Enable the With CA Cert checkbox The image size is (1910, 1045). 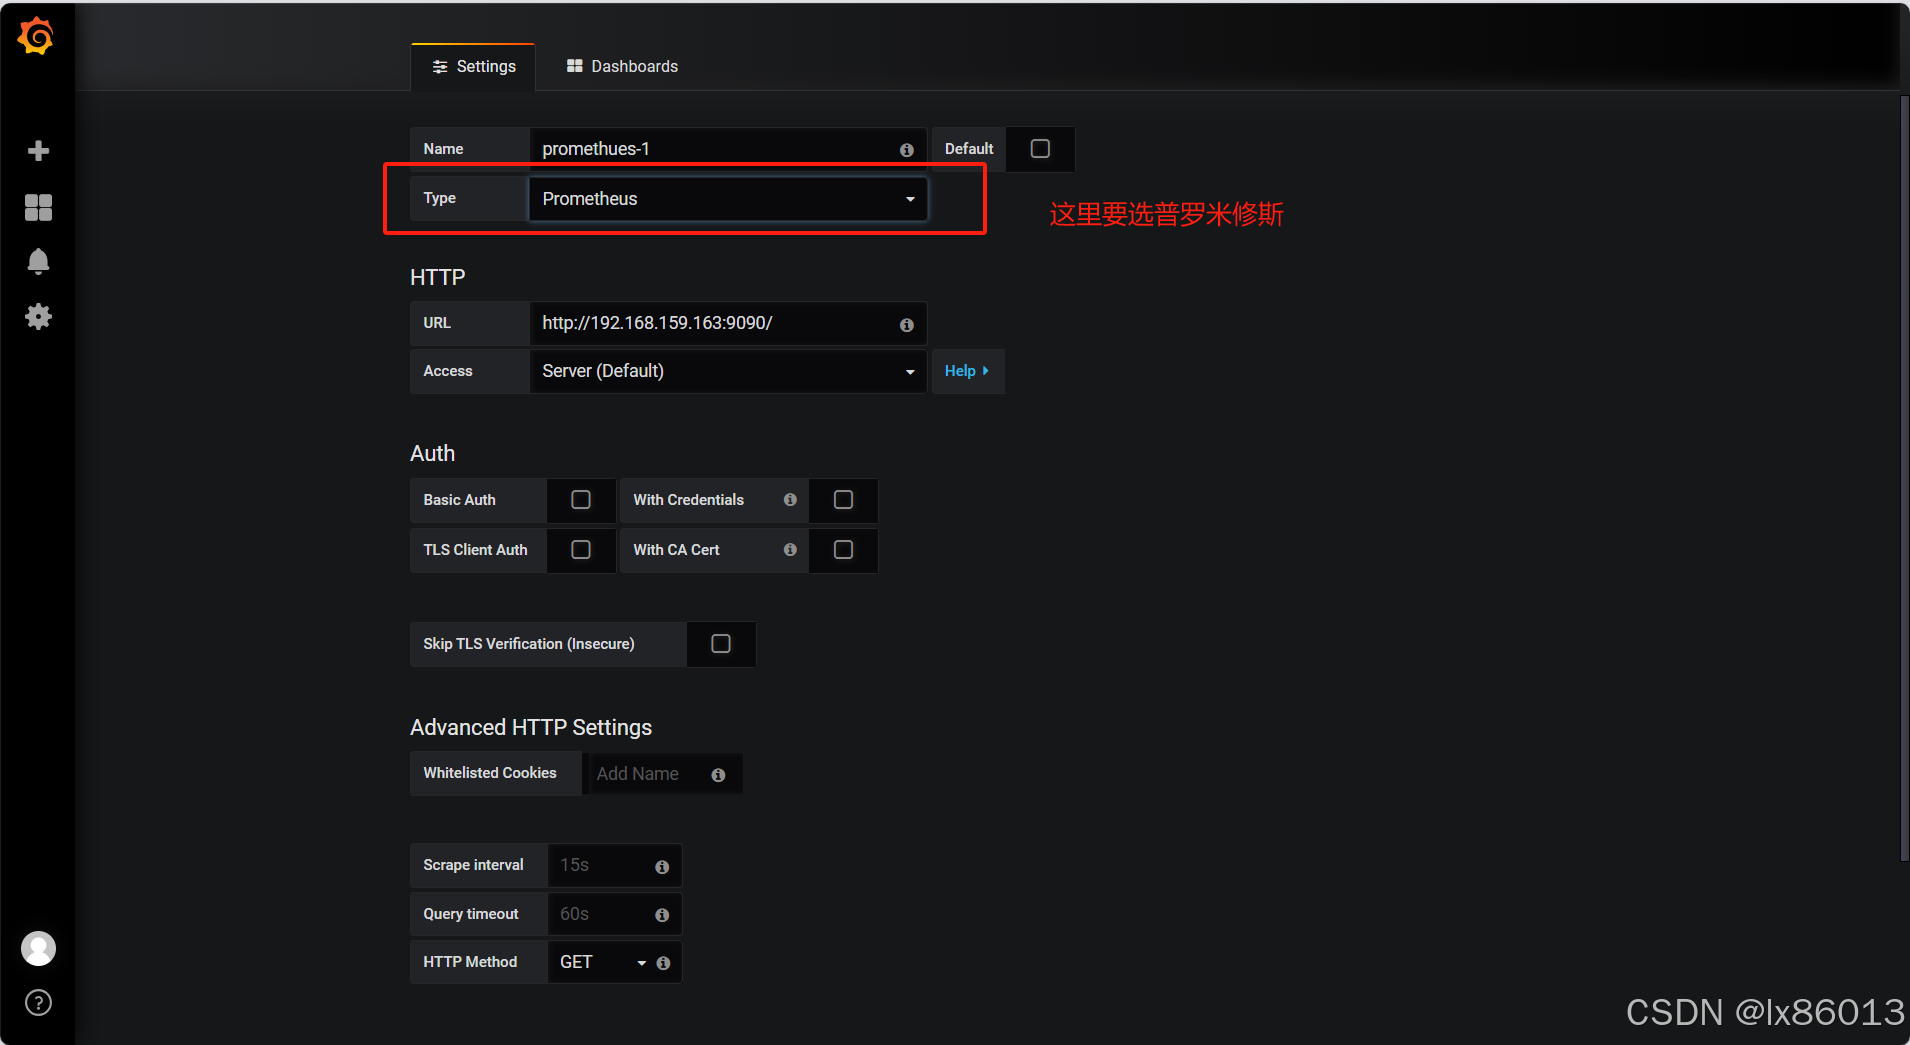pos(843,550)
